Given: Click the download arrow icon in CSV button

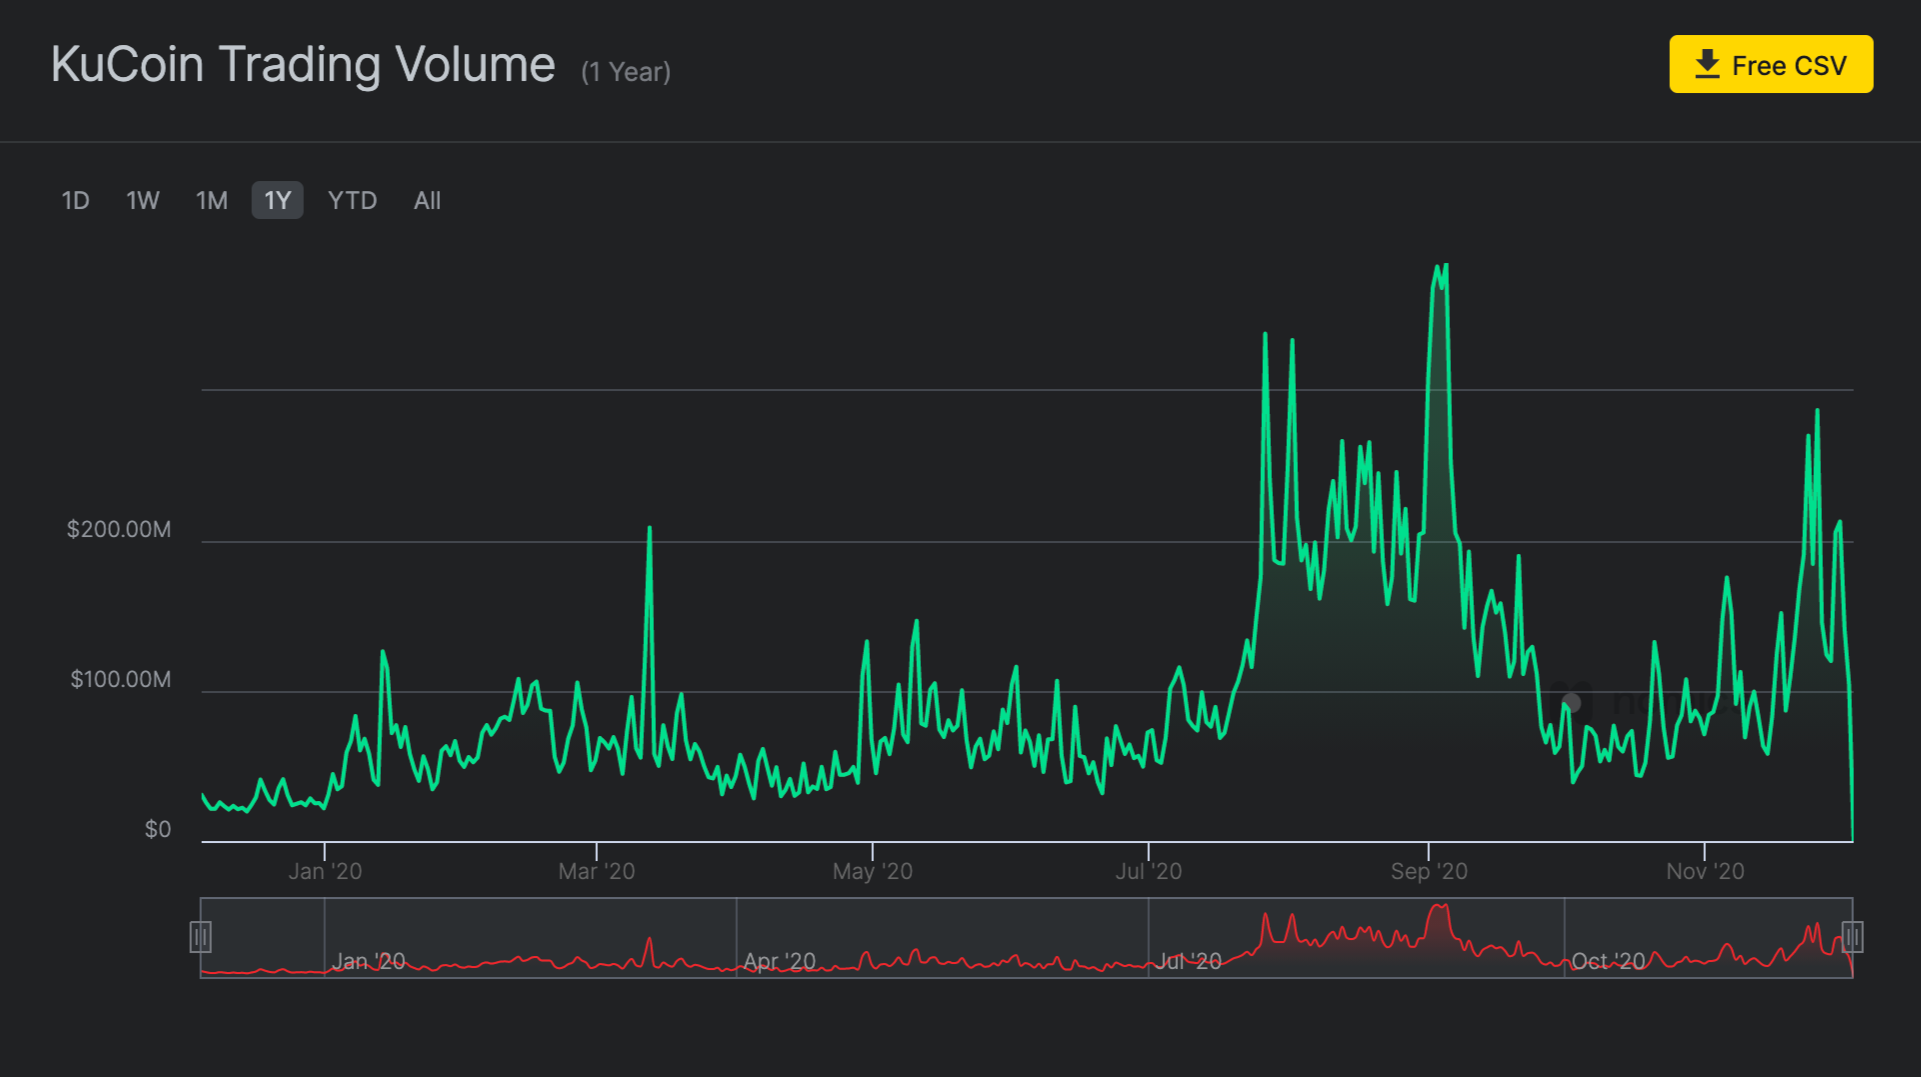Looking at the screenshot, I should point(1707,64).
